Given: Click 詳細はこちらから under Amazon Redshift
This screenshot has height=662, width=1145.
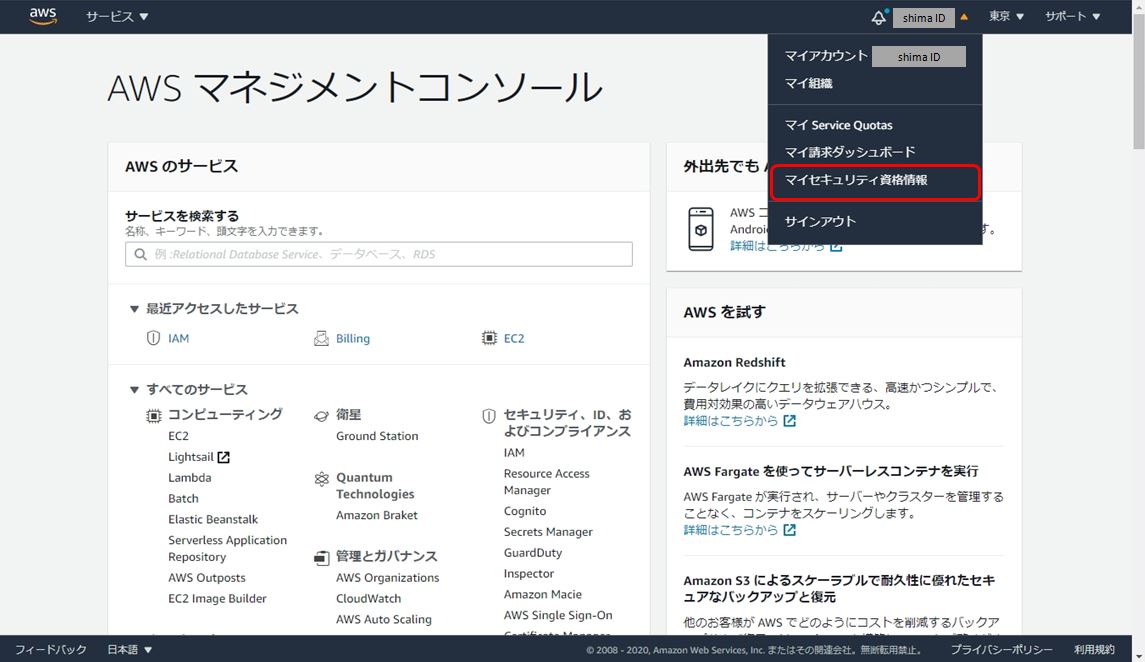Looking at the screenshot, I should (x=730, y=421).
